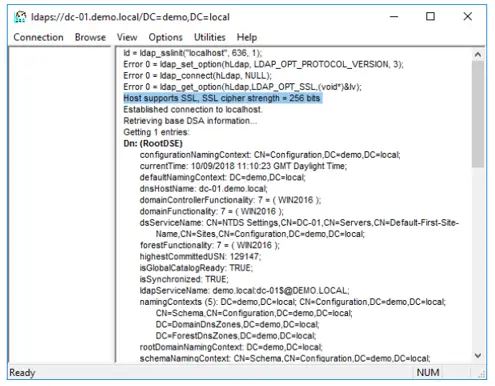The height and width of the screenshot is (386, 495).
Task: Click the schemaNamingContext entry
Action: pyautogui.click(x=285, y=358)
